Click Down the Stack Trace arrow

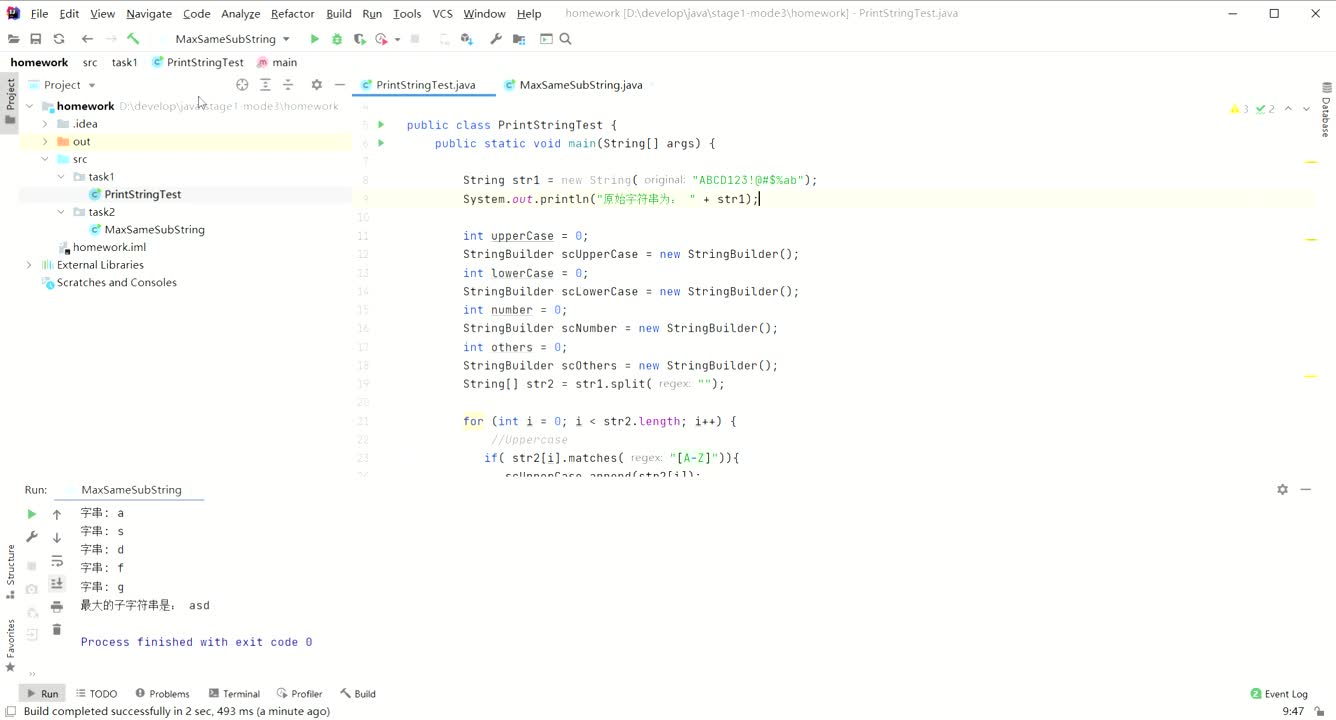point(57,537)
